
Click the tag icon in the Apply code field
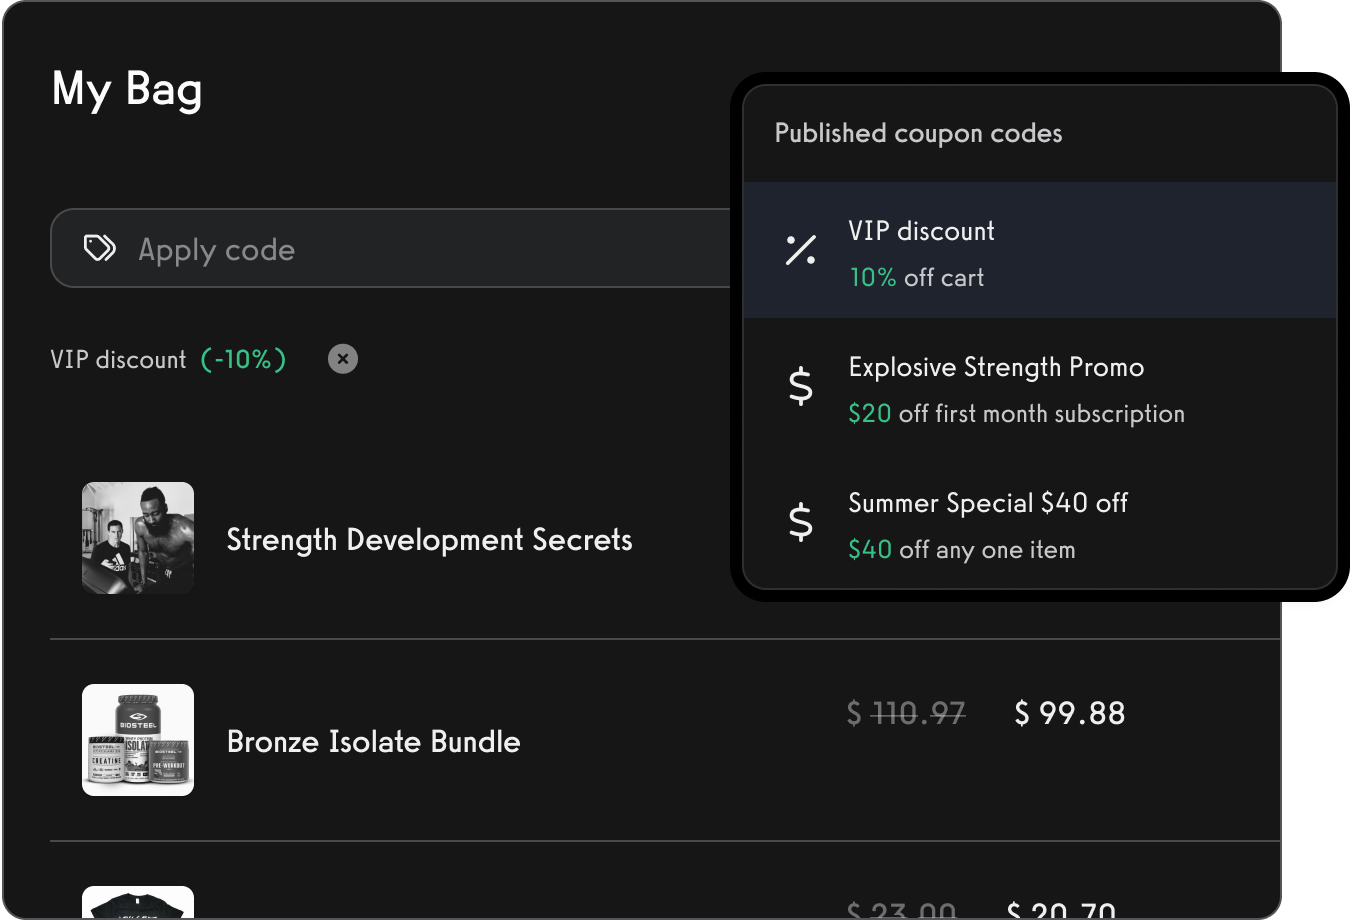[100, 248]
